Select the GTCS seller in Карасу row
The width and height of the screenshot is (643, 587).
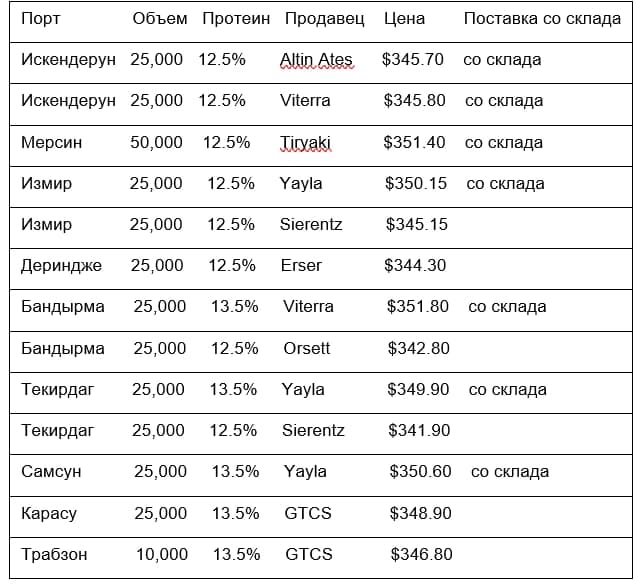[308, 513]
